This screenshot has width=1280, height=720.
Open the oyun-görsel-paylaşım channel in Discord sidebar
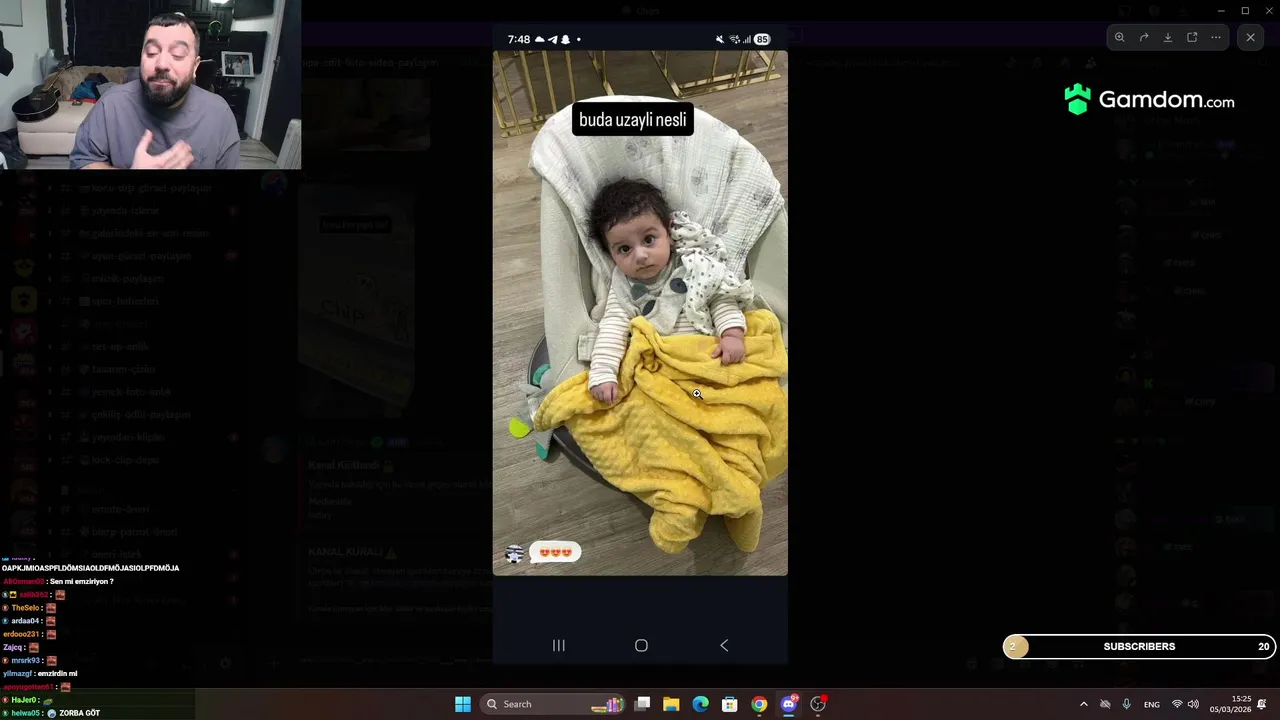click(x=141, y=256)
